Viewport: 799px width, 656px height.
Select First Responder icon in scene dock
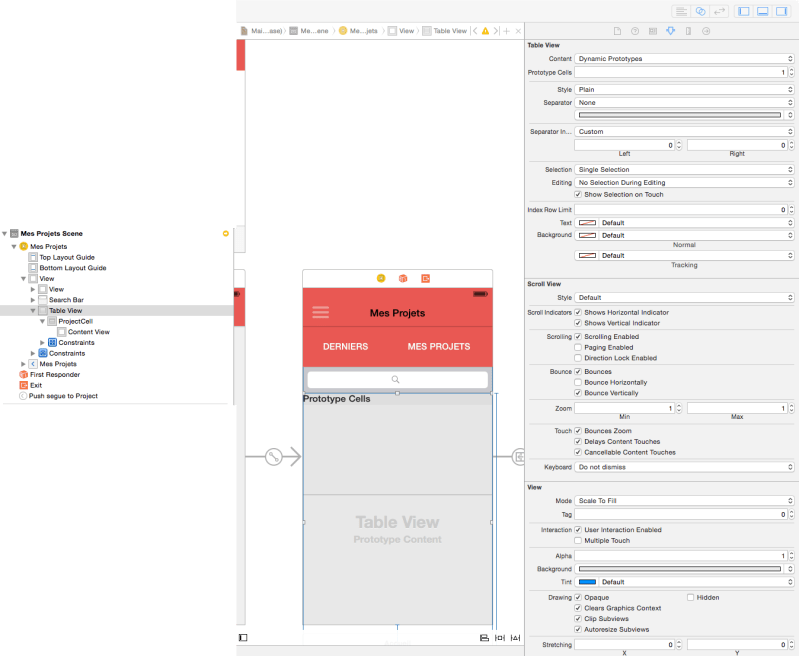(403, 278)
